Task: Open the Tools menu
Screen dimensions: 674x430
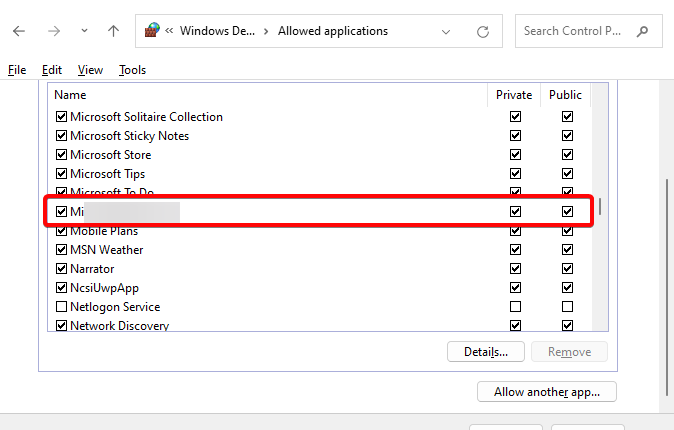Action: click(132, 70)
